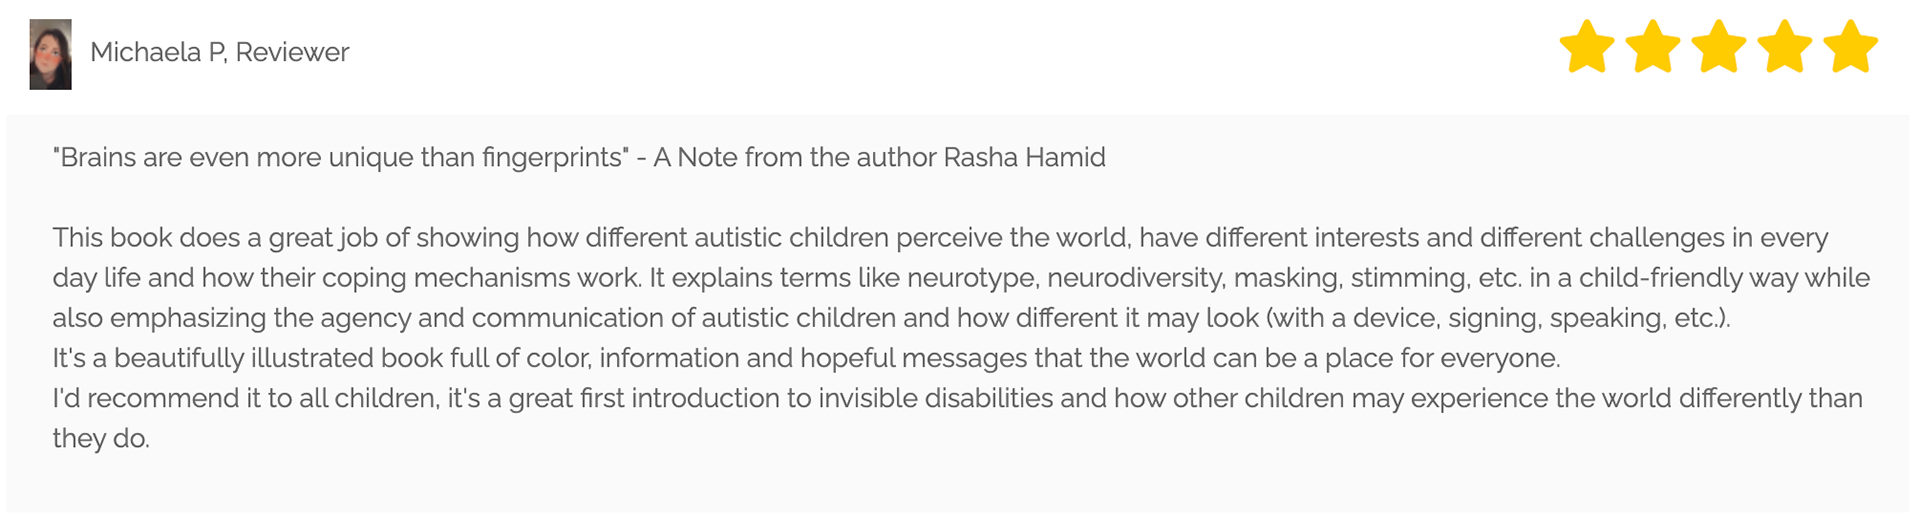Image resolution: width=1920 pixels, height=520 pixels.
Task: Click the fourth yellow rating star
Action: pos(1785,48)
